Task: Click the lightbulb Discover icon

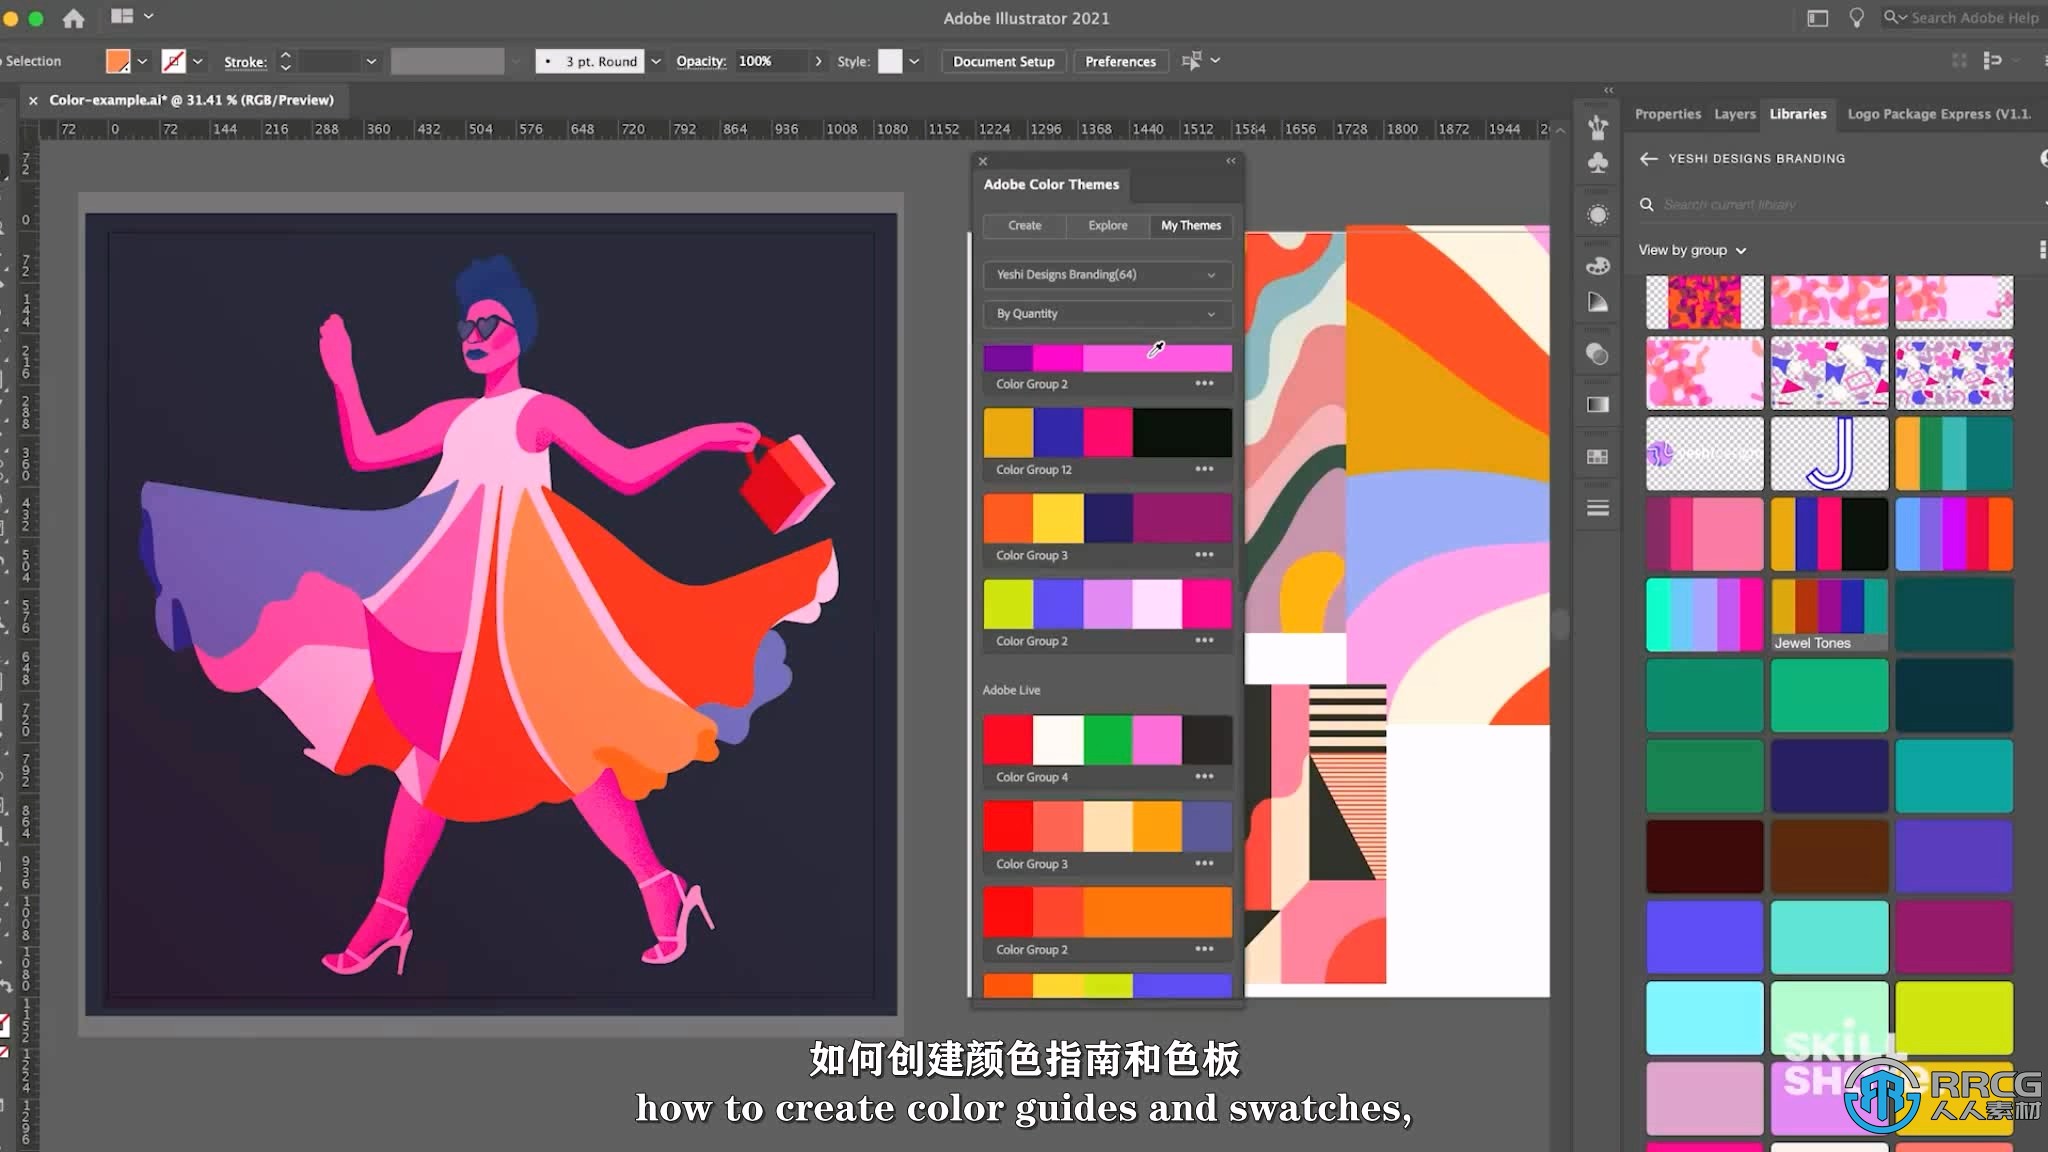Action: click(x=1856, y=18)
